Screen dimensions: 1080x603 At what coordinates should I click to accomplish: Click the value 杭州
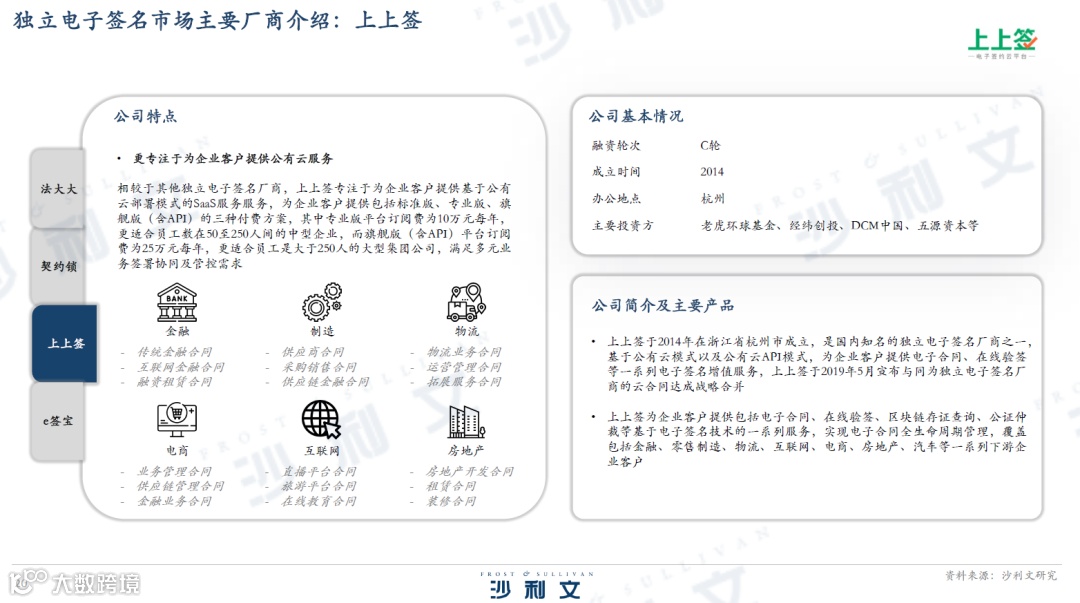[x=713, y=198]
